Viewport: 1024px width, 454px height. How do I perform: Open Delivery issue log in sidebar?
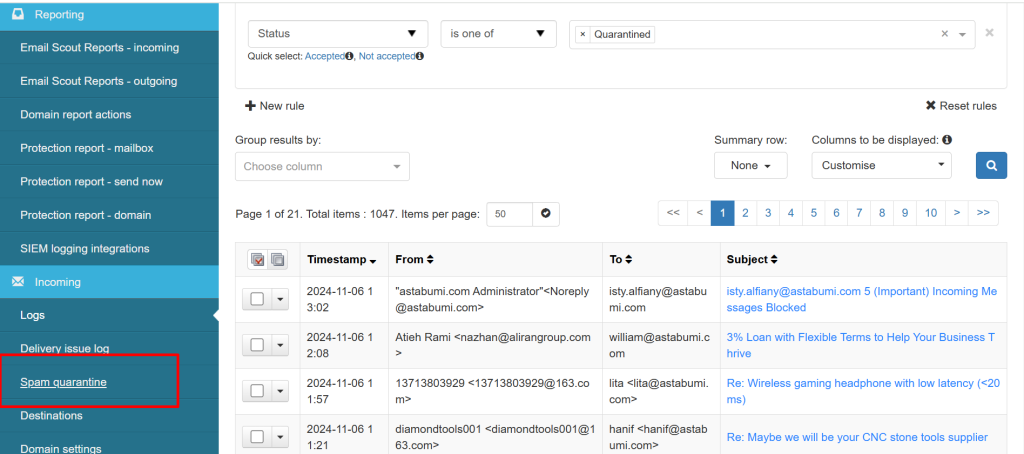65,348
